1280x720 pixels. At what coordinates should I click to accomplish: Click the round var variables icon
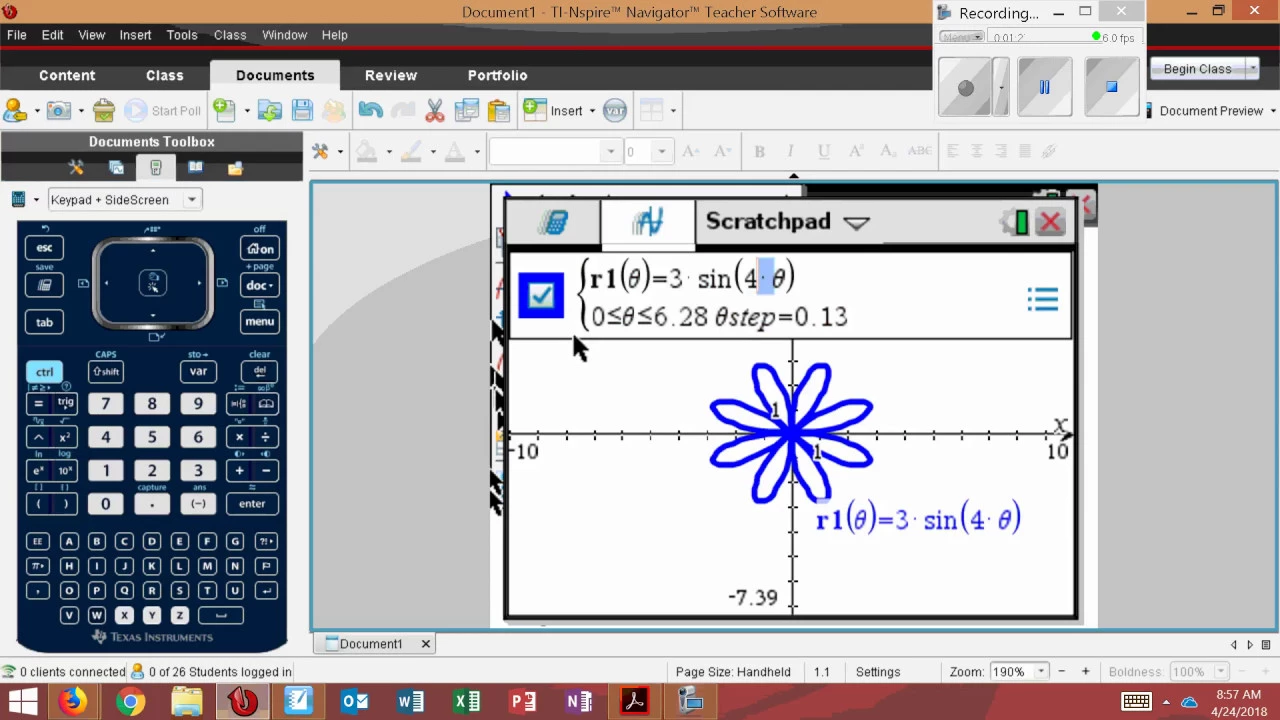(x=615, y=111)
